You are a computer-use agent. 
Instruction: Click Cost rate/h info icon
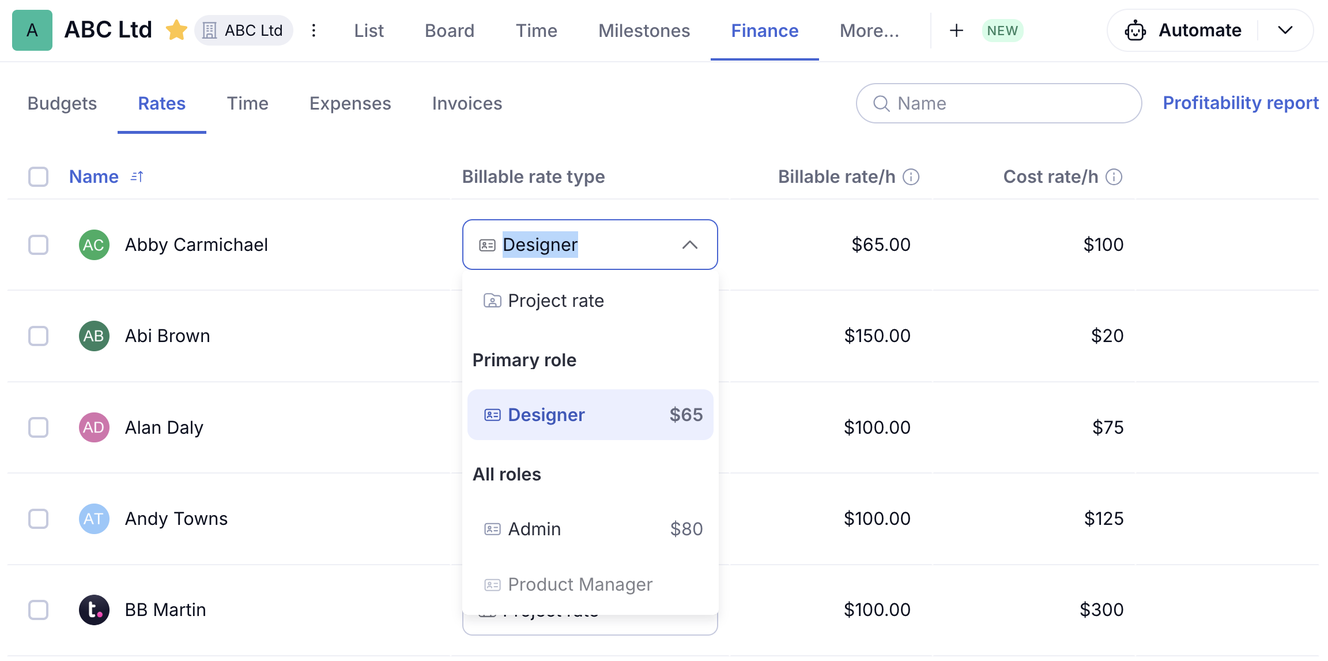click(1114, 177)
